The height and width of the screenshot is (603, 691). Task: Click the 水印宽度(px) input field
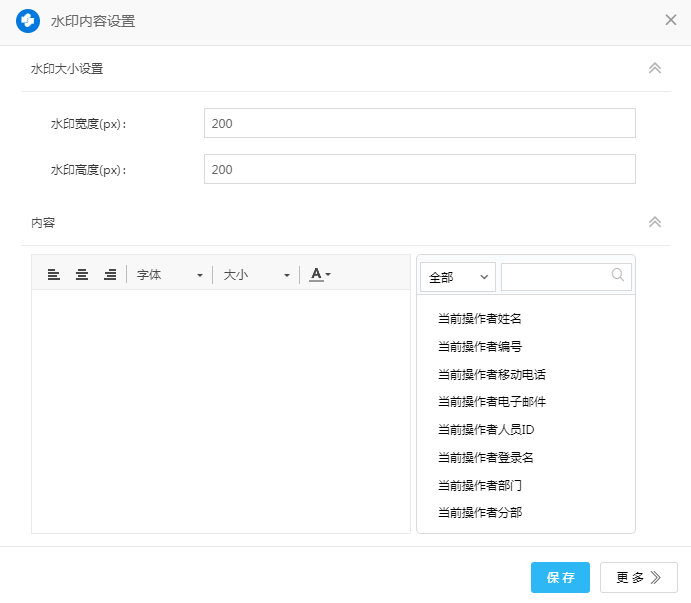tap(419, 123)
